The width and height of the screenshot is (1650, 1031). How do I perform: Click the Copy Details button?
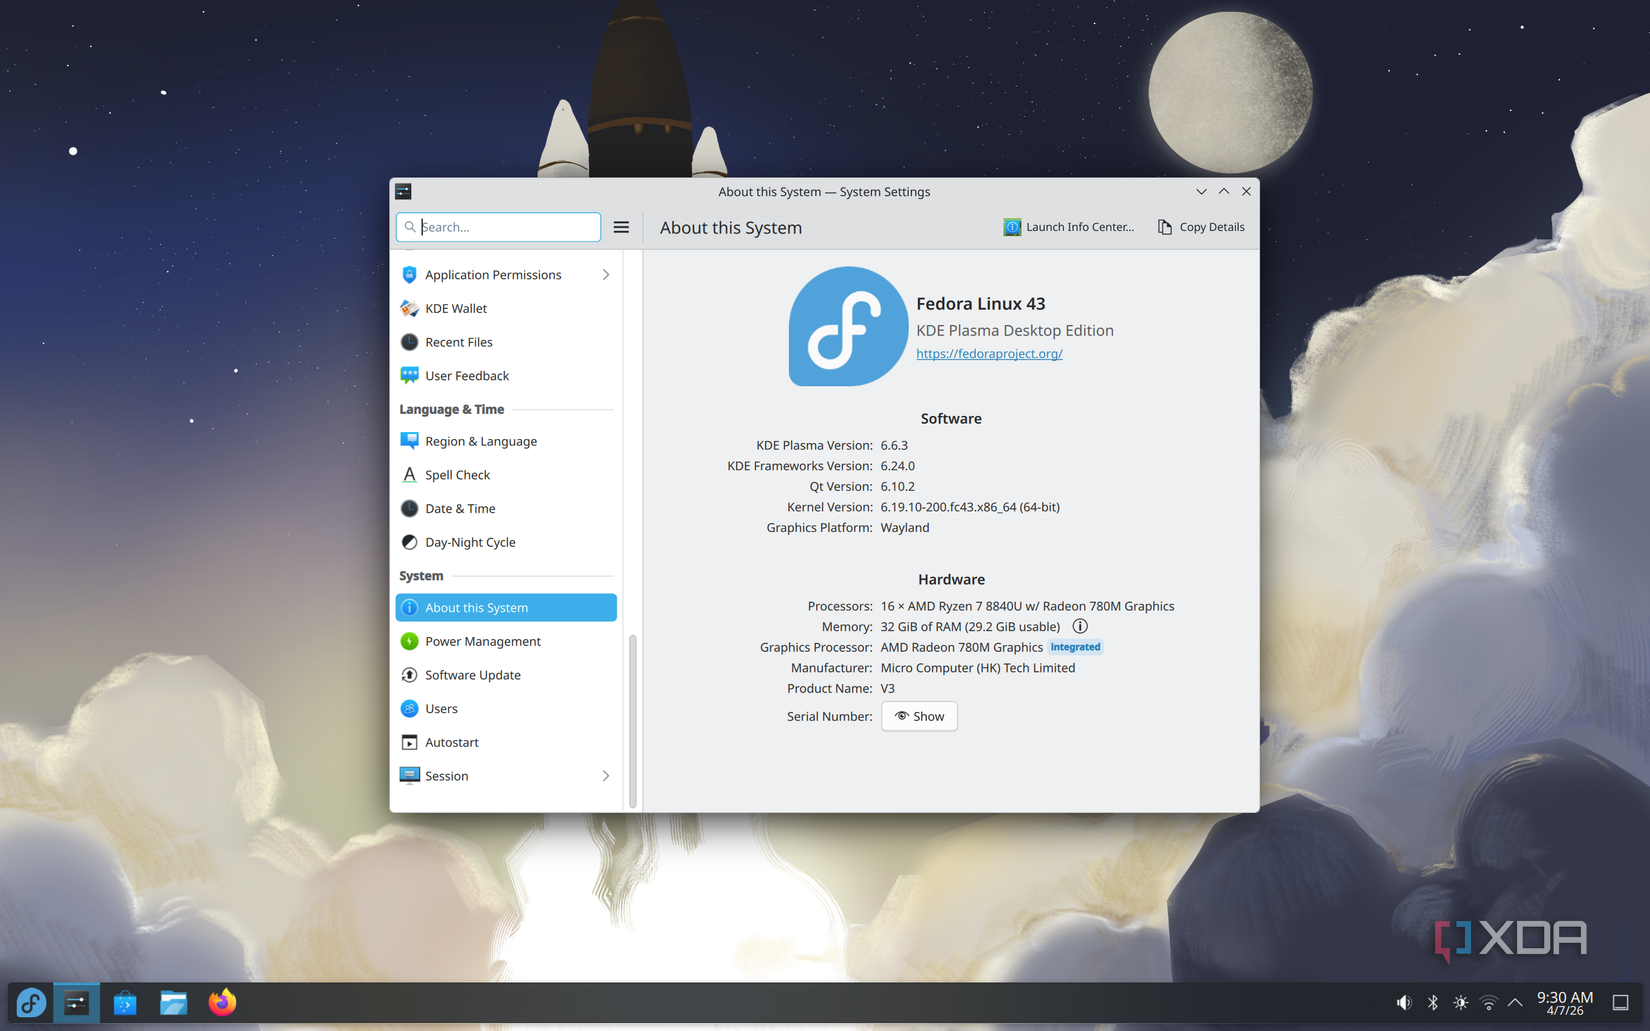1200,227
